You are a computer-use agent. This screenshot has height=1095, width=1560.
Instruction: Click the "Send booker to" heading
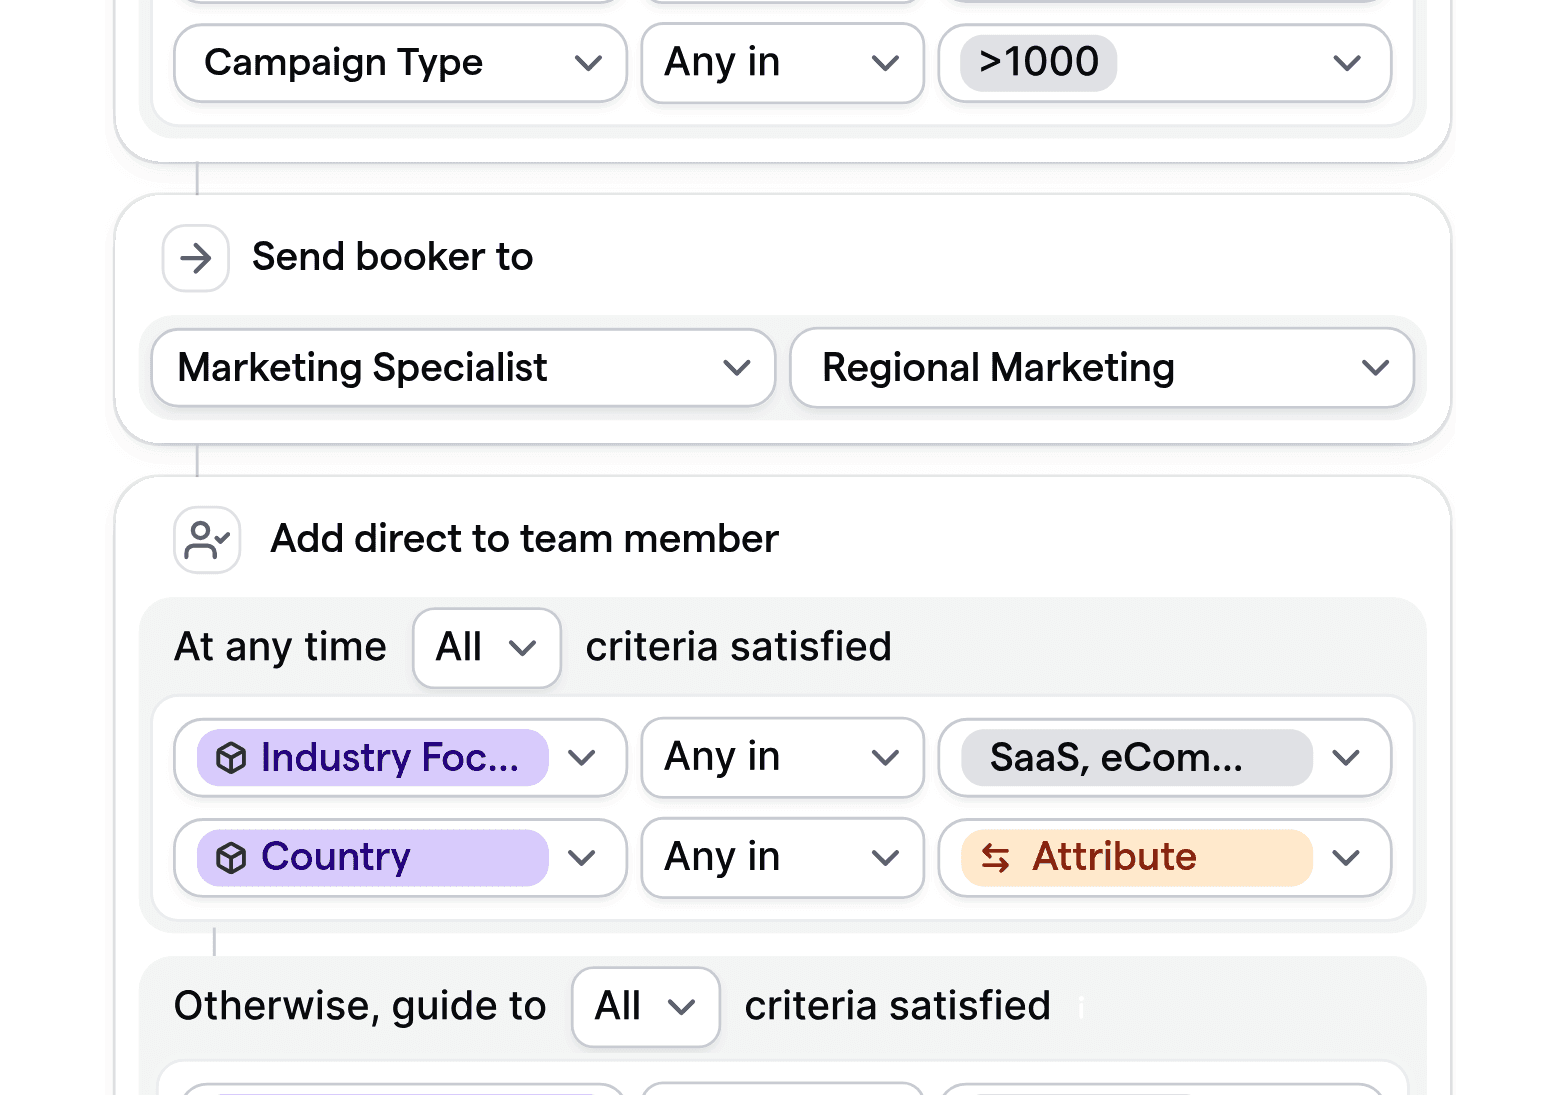(392, 257)
